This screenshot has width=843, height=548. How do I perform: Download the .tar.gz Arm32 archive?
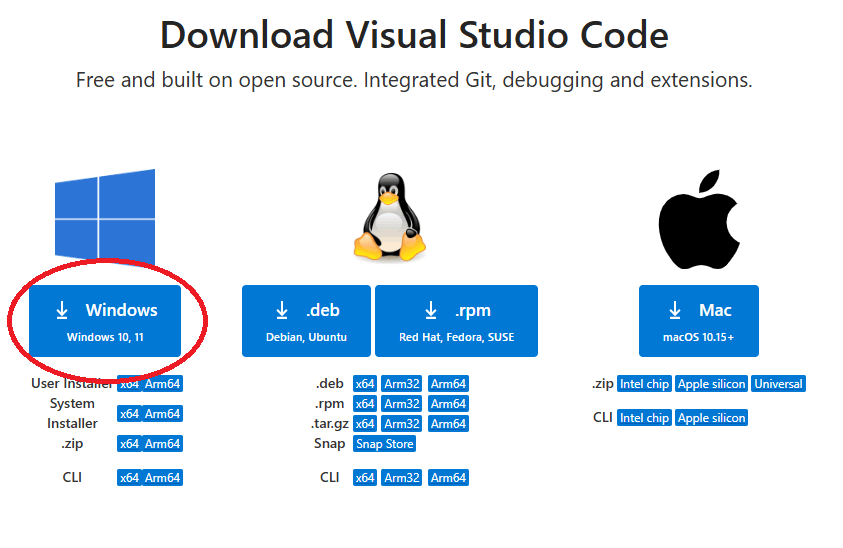(x=402, y=424)
